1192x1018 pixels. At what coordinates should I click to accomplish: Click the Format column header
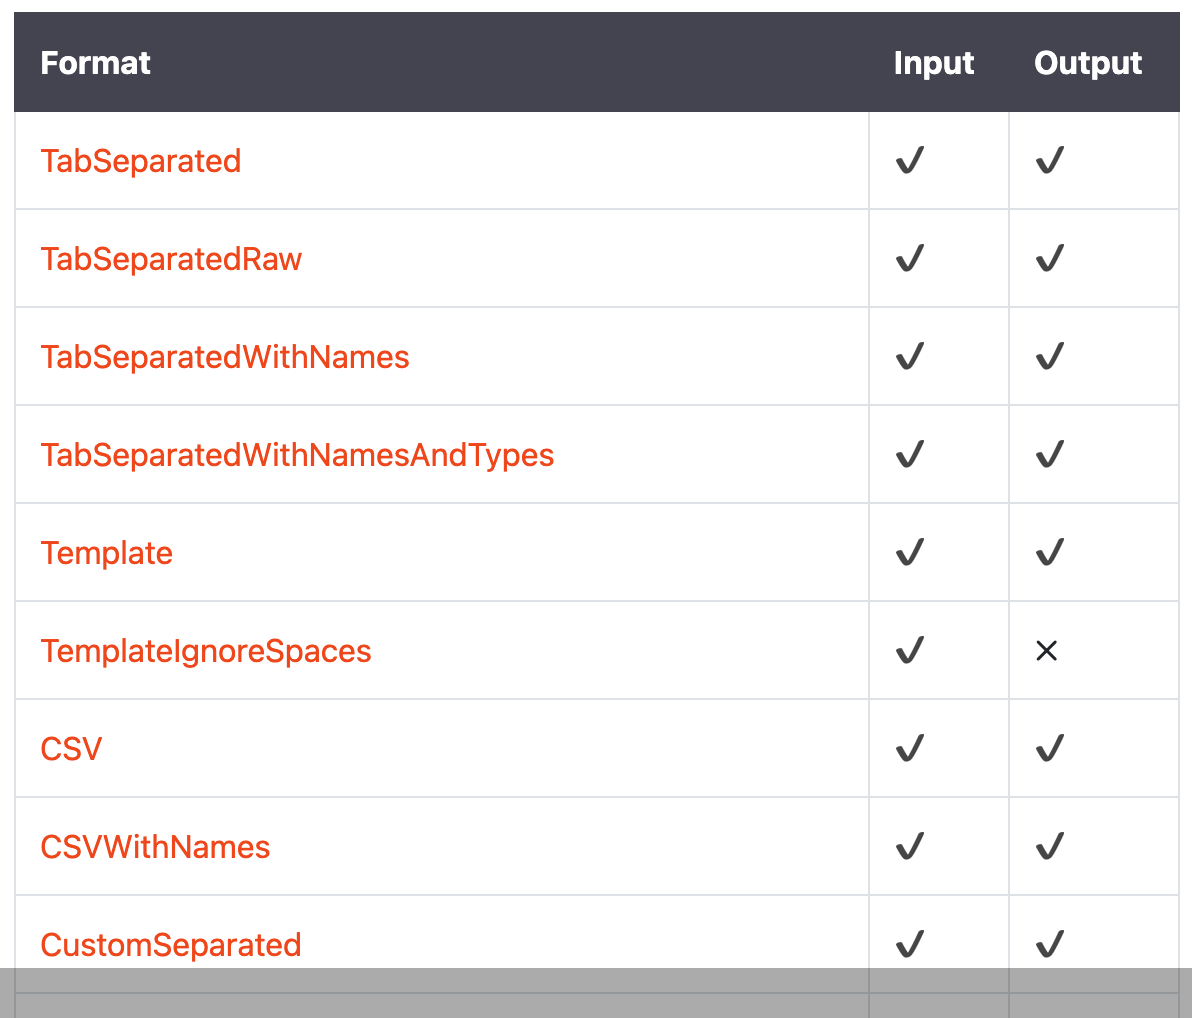(x=95, y=63)
